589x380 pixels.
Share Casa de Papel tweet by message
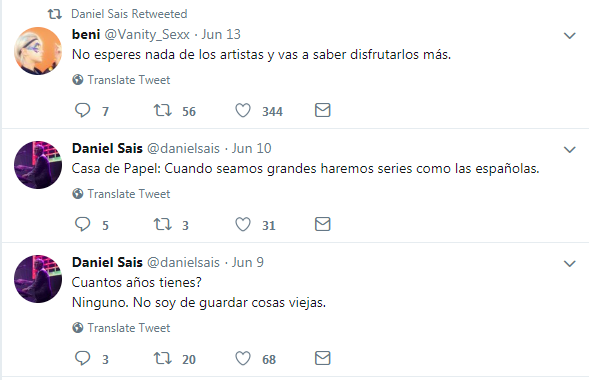[x=322, y=224]
